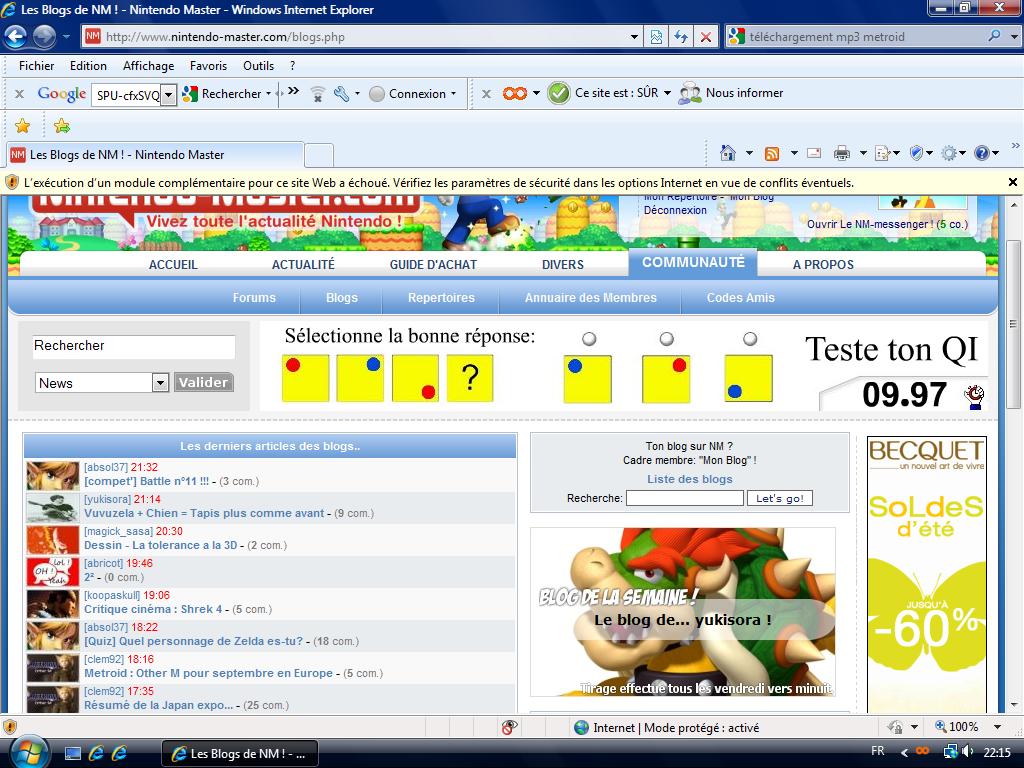The width and height of the screenshot is (1024, 768).
Task: Click the Déconnexion link
Action: (675, 210)
